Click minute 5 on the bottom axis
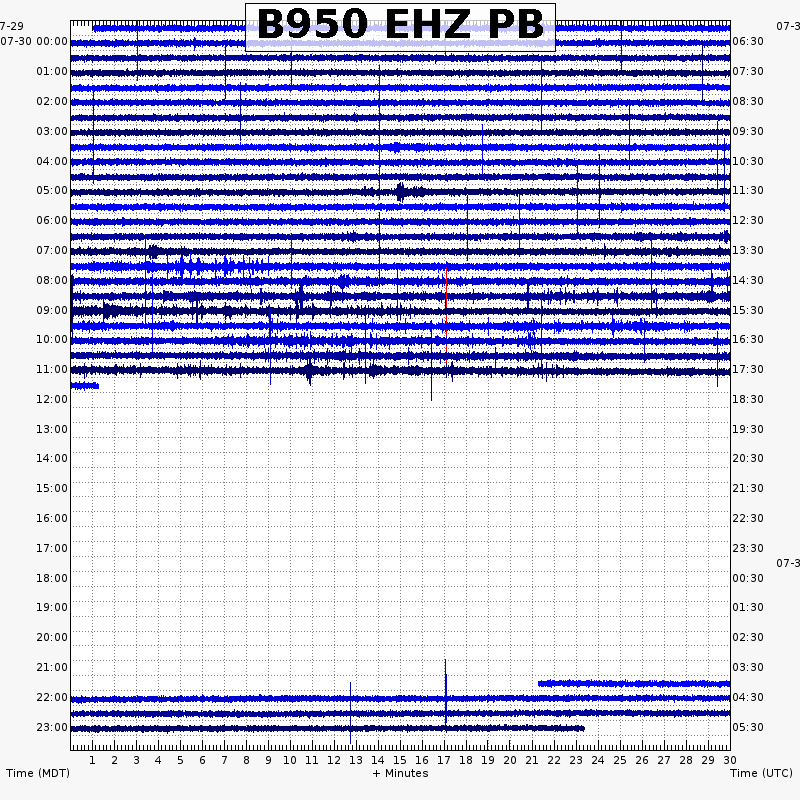 (x=180, y=760)
